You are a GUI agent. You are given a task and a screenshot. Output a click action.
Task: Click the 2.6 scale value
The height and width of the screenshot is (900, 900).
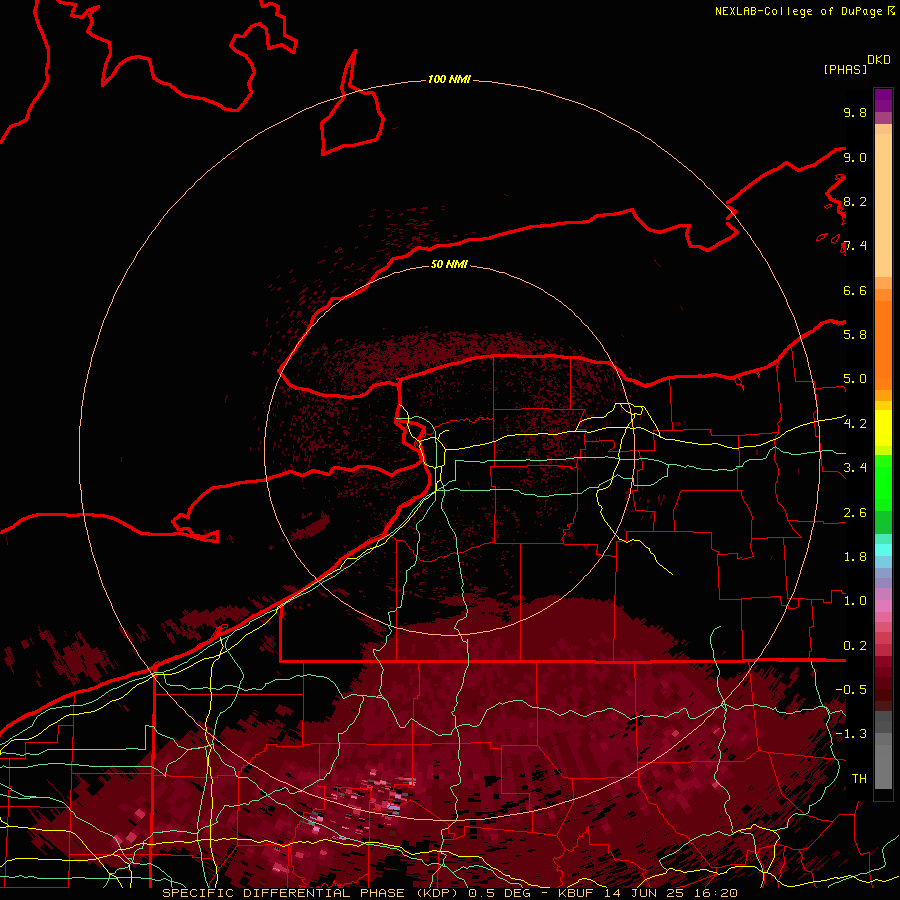tap(855, 513)
